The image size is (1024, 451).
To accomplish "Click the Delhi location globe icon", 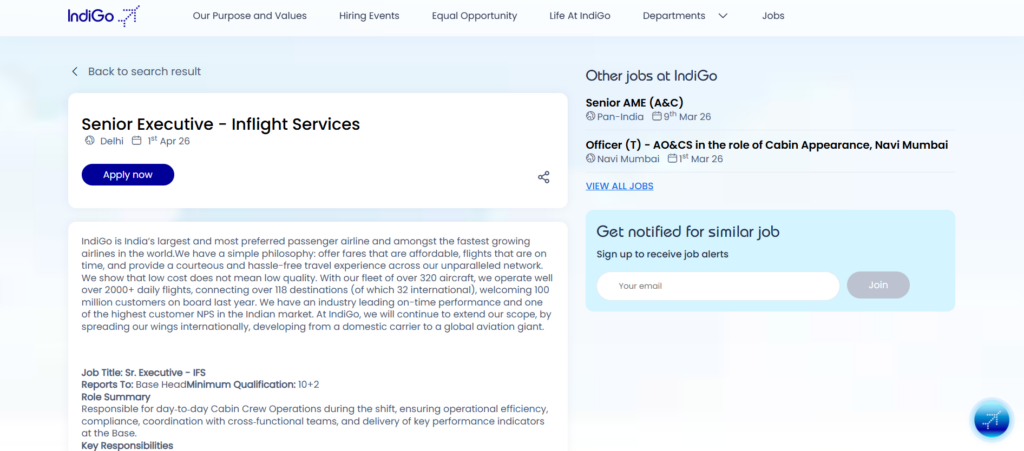I will click(x=89, y=141).
